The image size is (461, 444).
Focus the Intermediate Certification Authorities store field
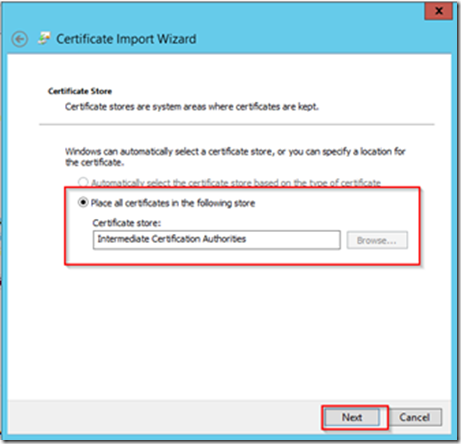217,240
